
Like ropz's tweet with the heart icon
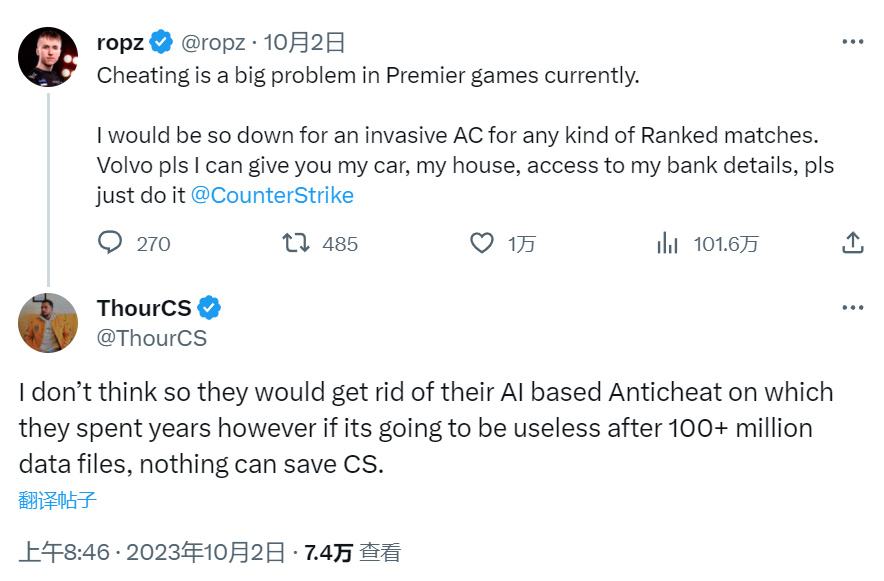[x=482, y=243]
